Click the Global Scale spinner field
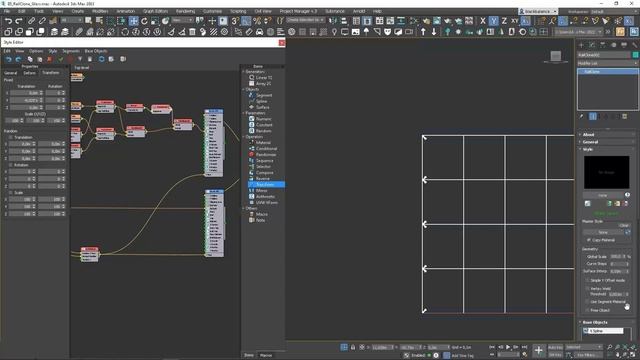 coord(618,256)
